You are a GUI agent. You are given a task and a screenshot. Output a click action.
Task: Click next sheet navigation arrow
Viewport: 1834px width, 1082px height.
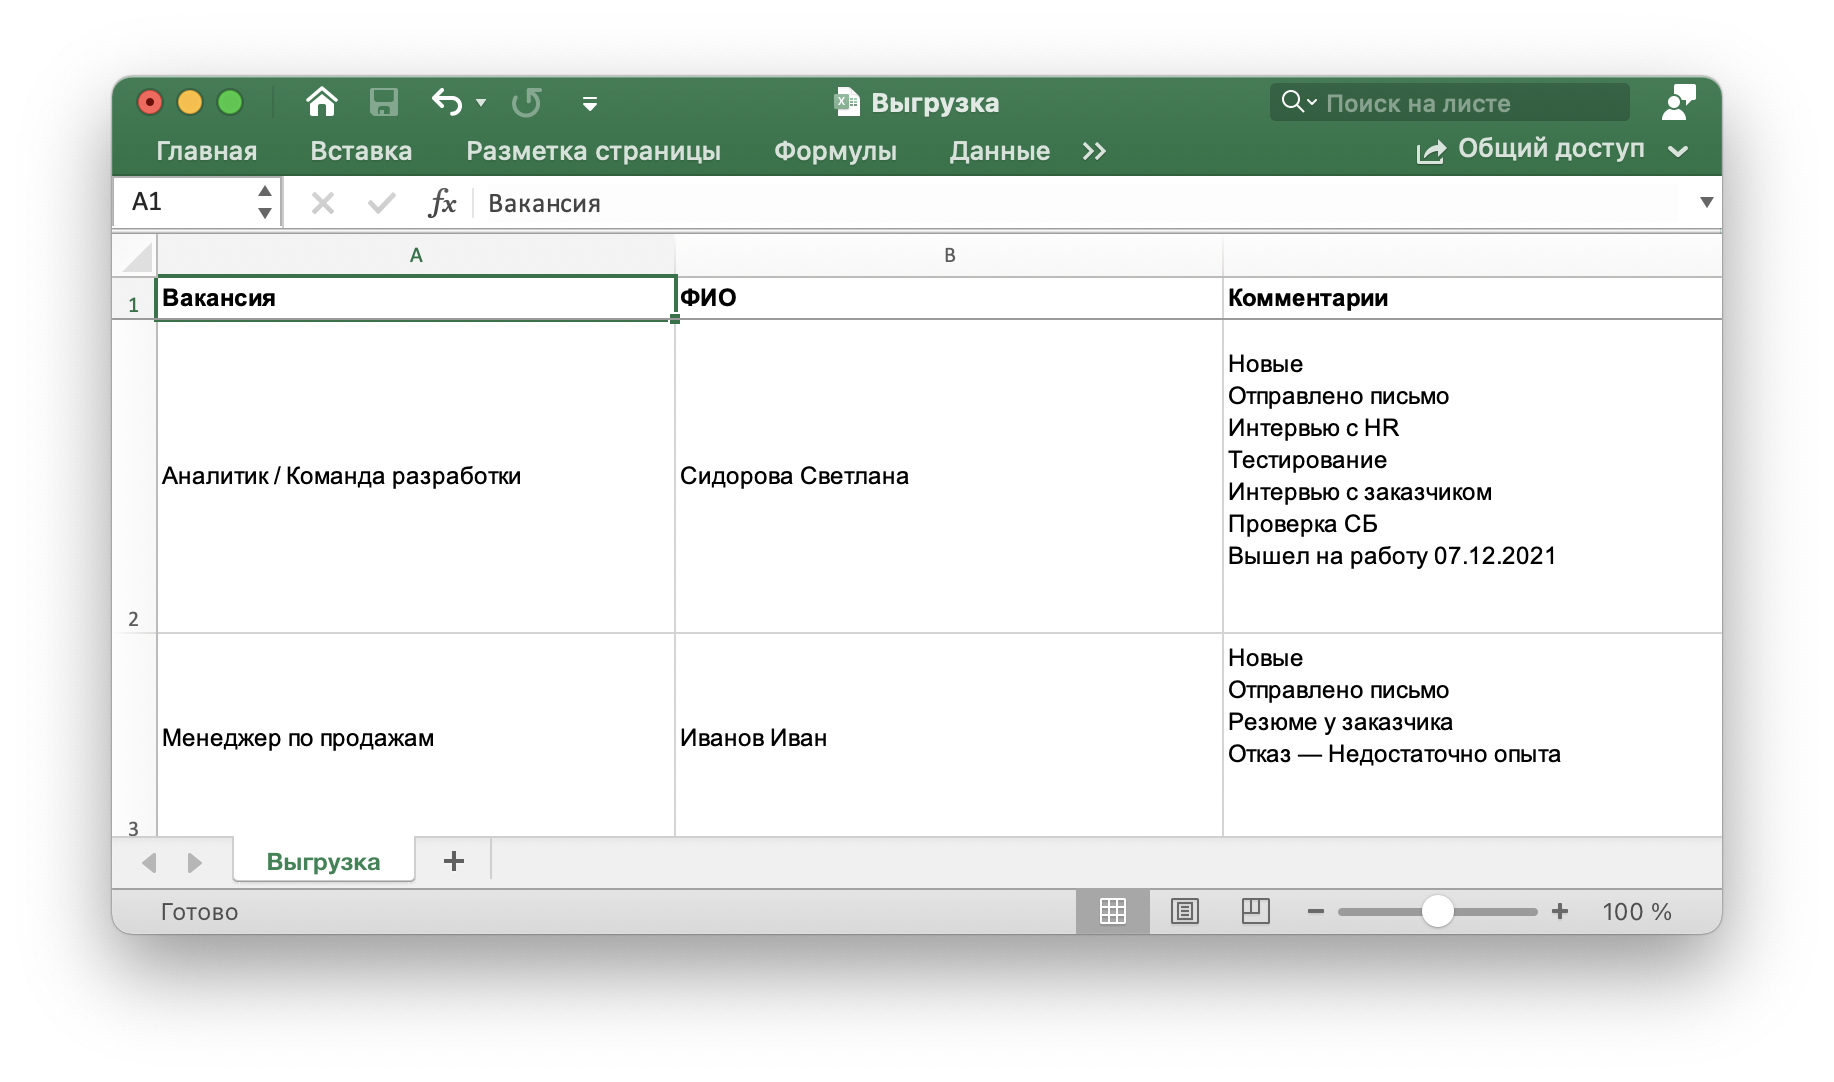coord(194,862)
